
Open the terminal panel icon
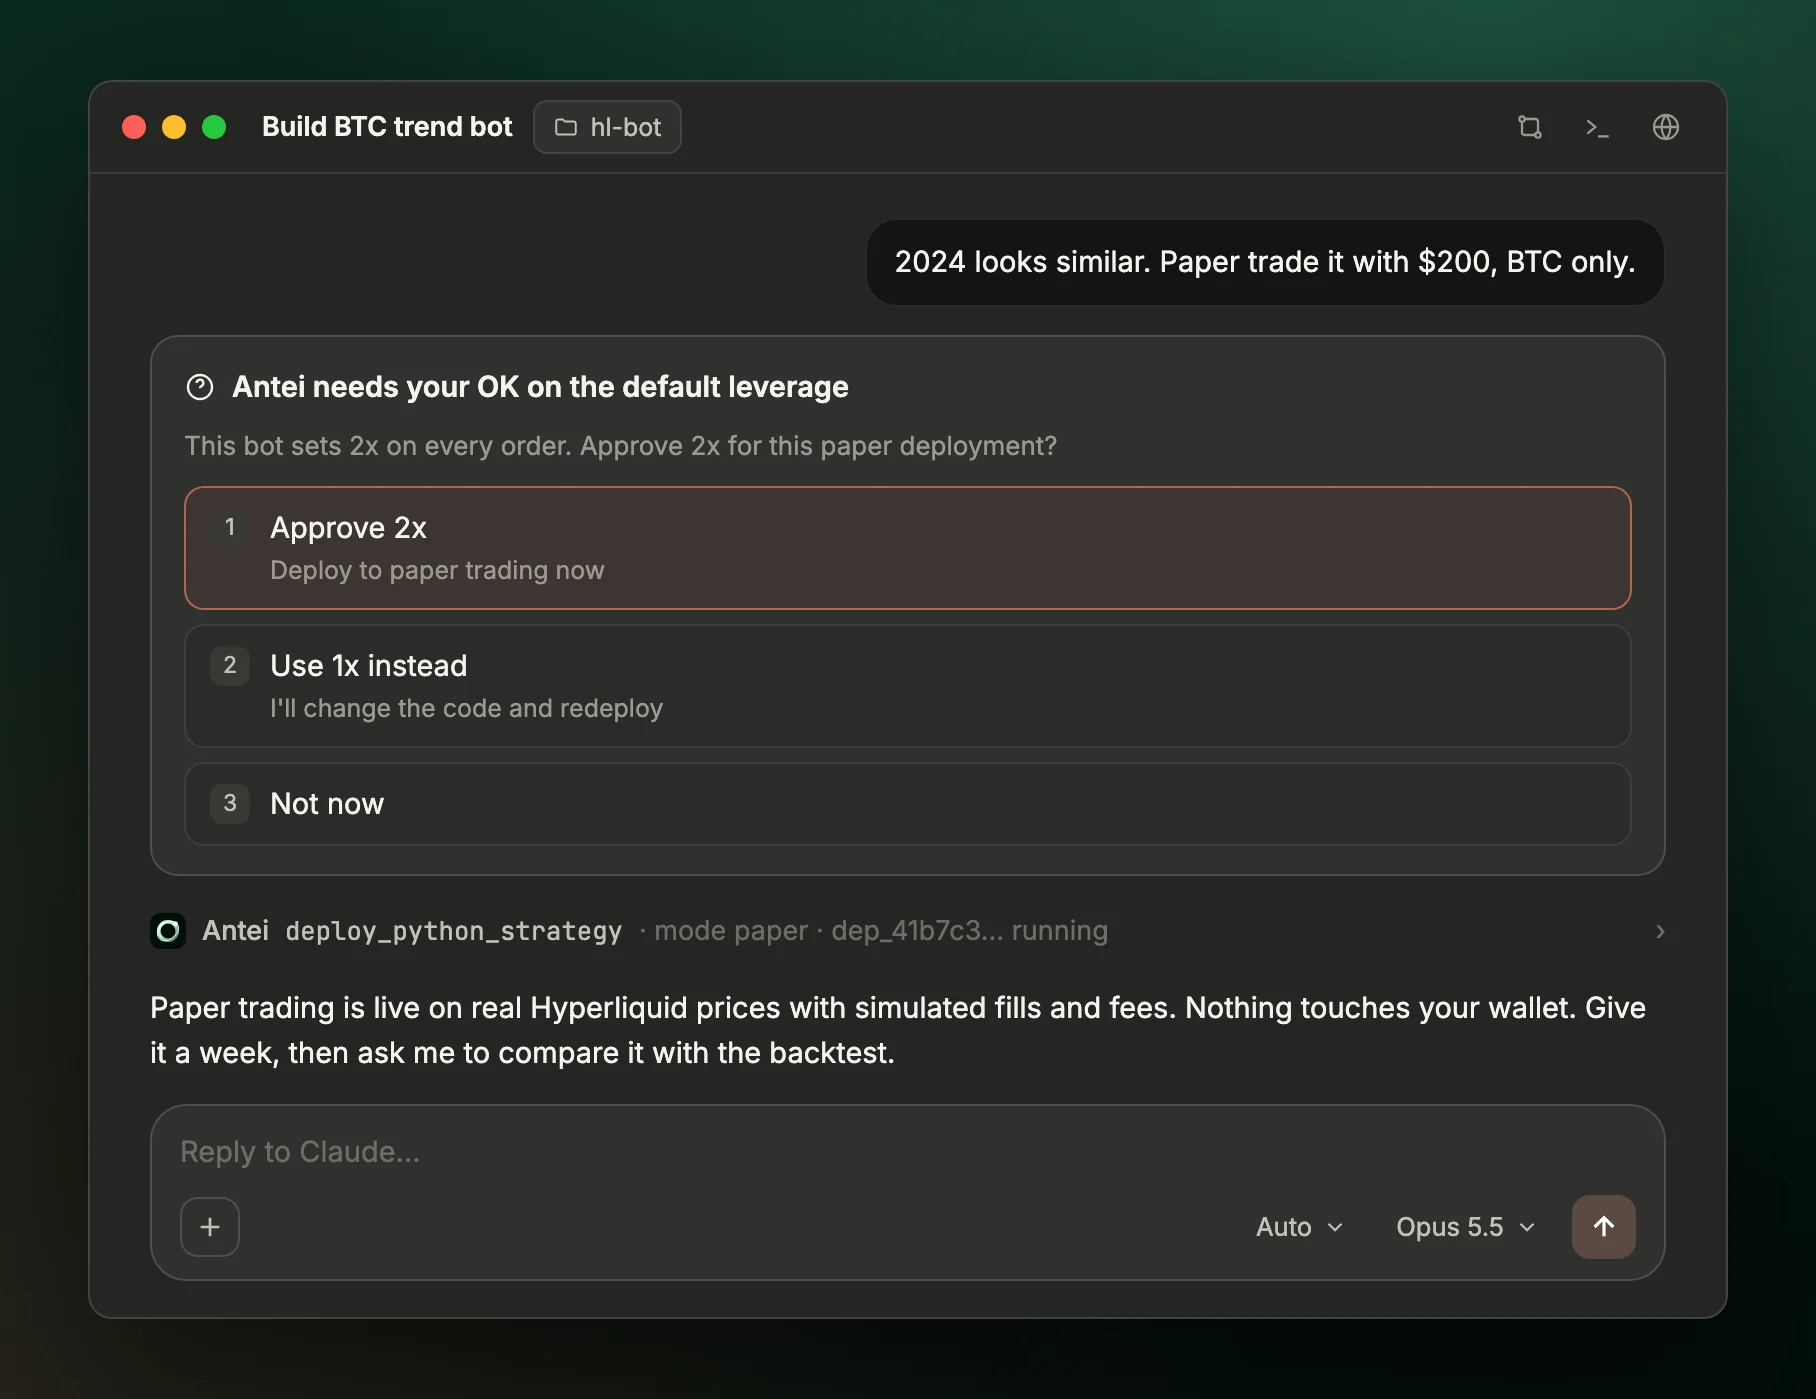coord(1597,127)
